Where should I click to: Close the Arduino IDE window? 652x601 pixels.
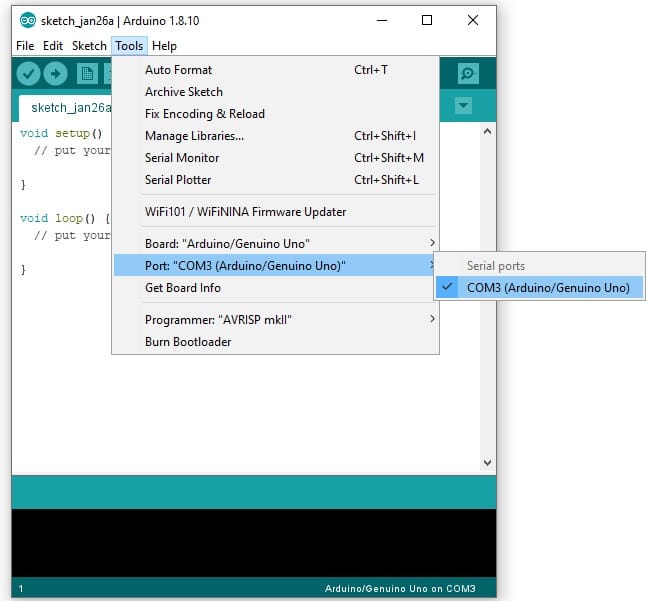[x=473, y=20]
